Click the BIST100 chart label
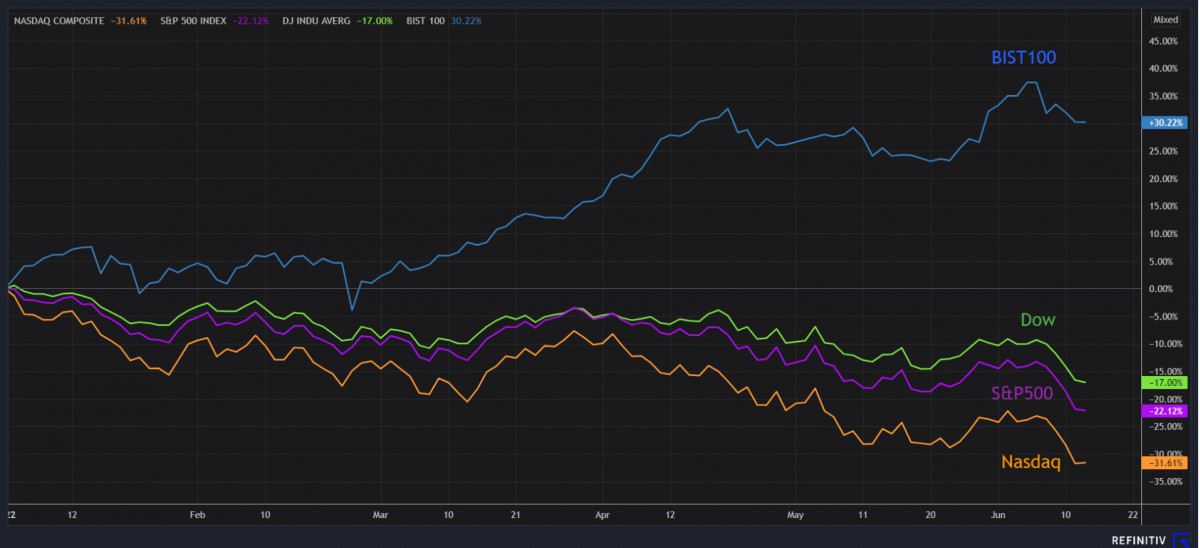 tap(1023, 58)
